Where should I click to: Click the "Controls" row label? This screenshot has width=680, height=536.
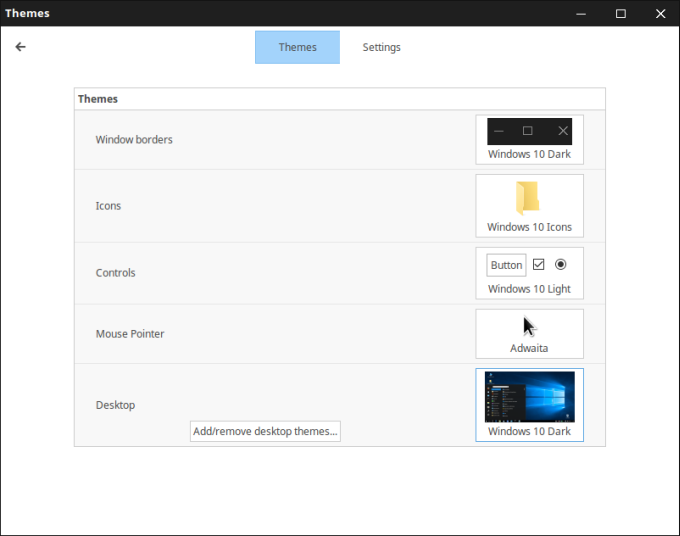tap(115, 273)
